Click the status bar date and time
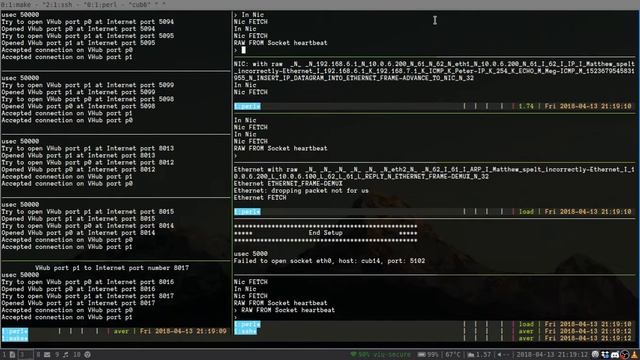640x360 pixels. [552, 355]
